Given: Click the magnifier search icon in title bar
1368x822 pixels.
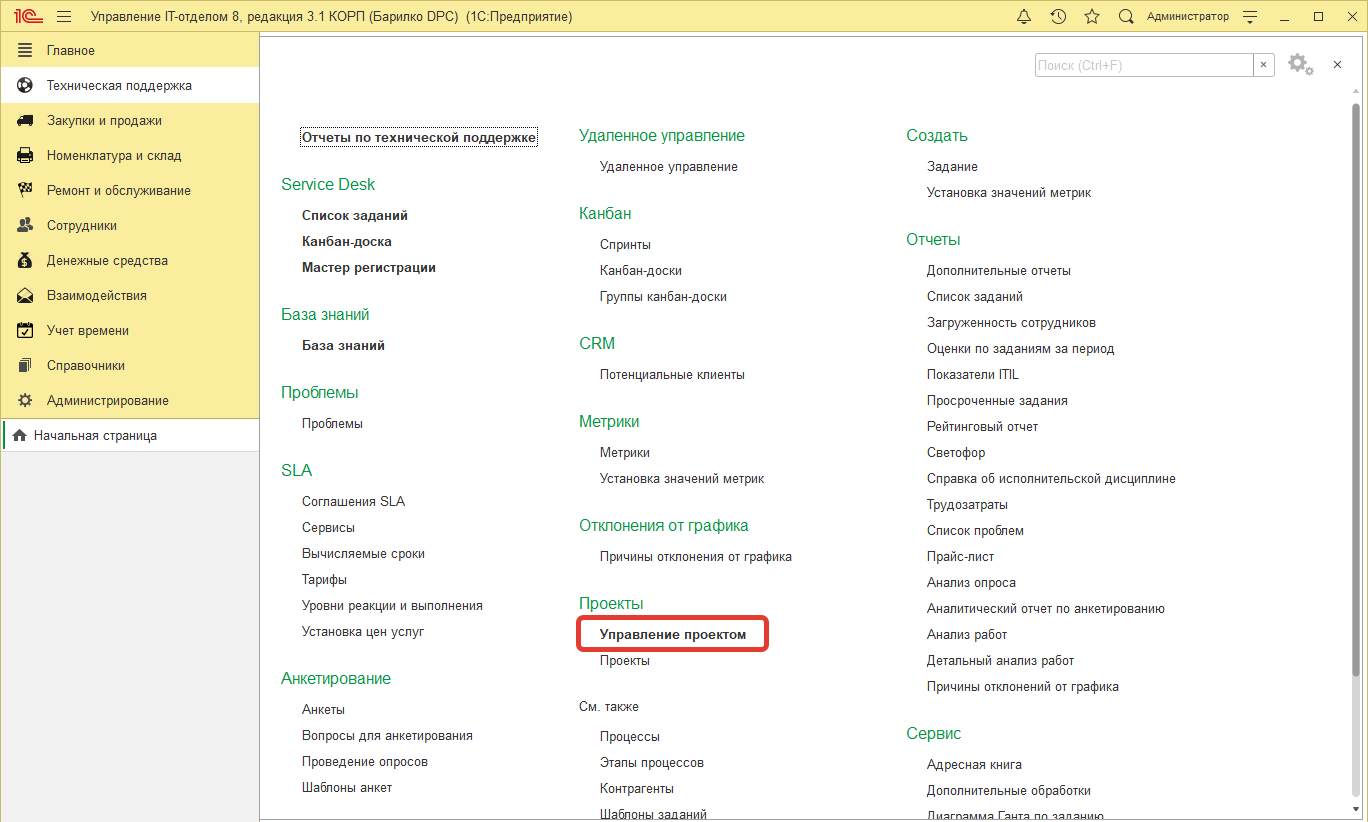Looking at the screenshot, I should [x=1126, y=17].
